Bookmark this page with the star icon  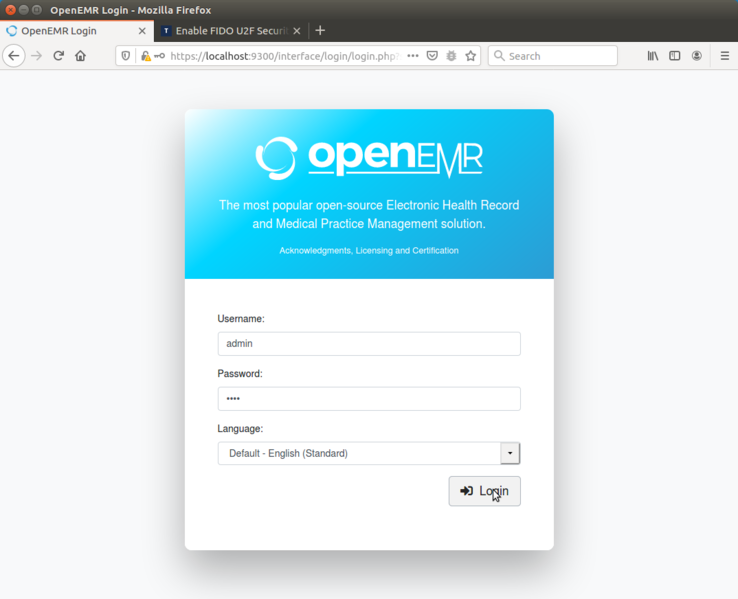(x=471, y=56)
